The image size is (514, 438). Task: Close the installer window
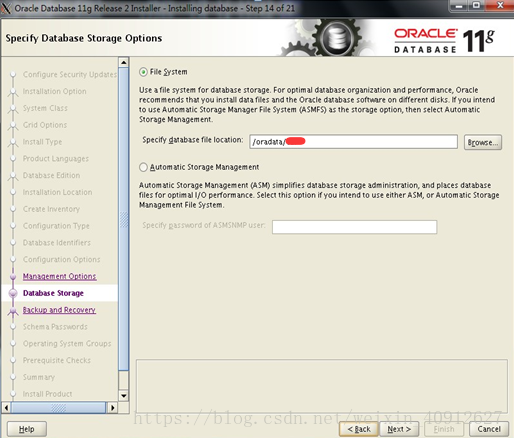[x=500, y=6]
